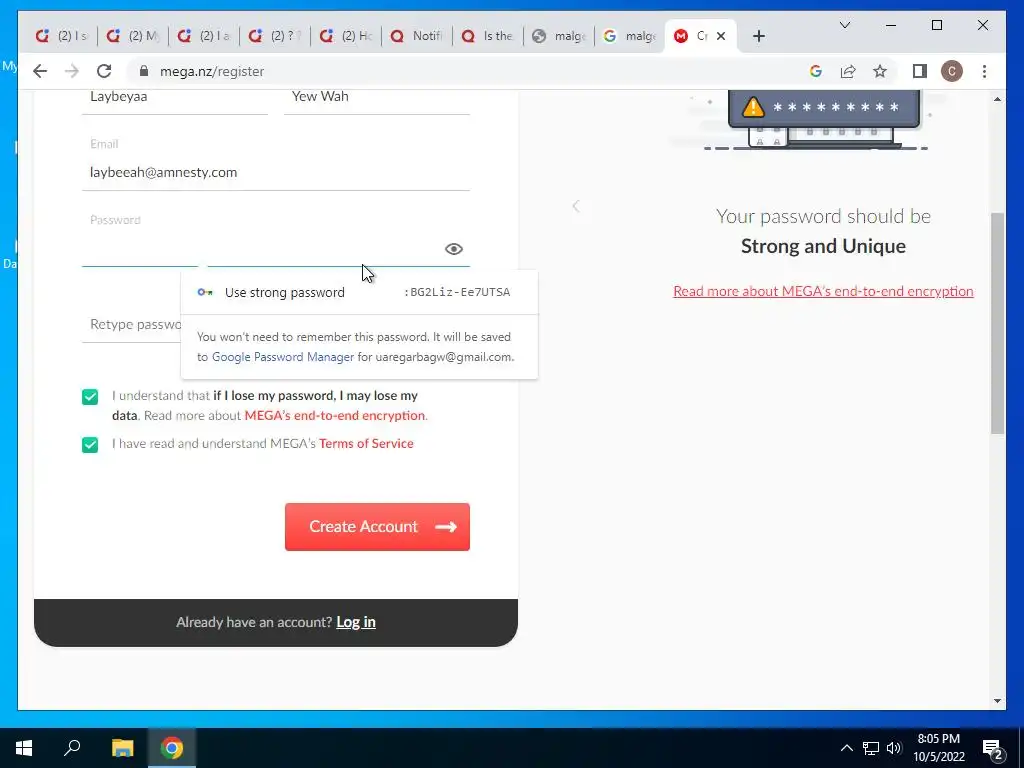Click the browser back arrow
The height and width of the screenshot is (768, 1024).
[x=40, y=71]
